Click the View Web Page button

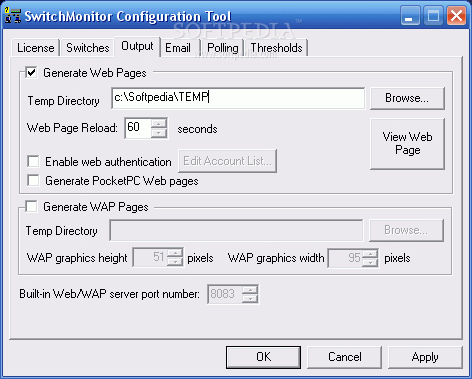pyautogui.click(x=407, y=143)
